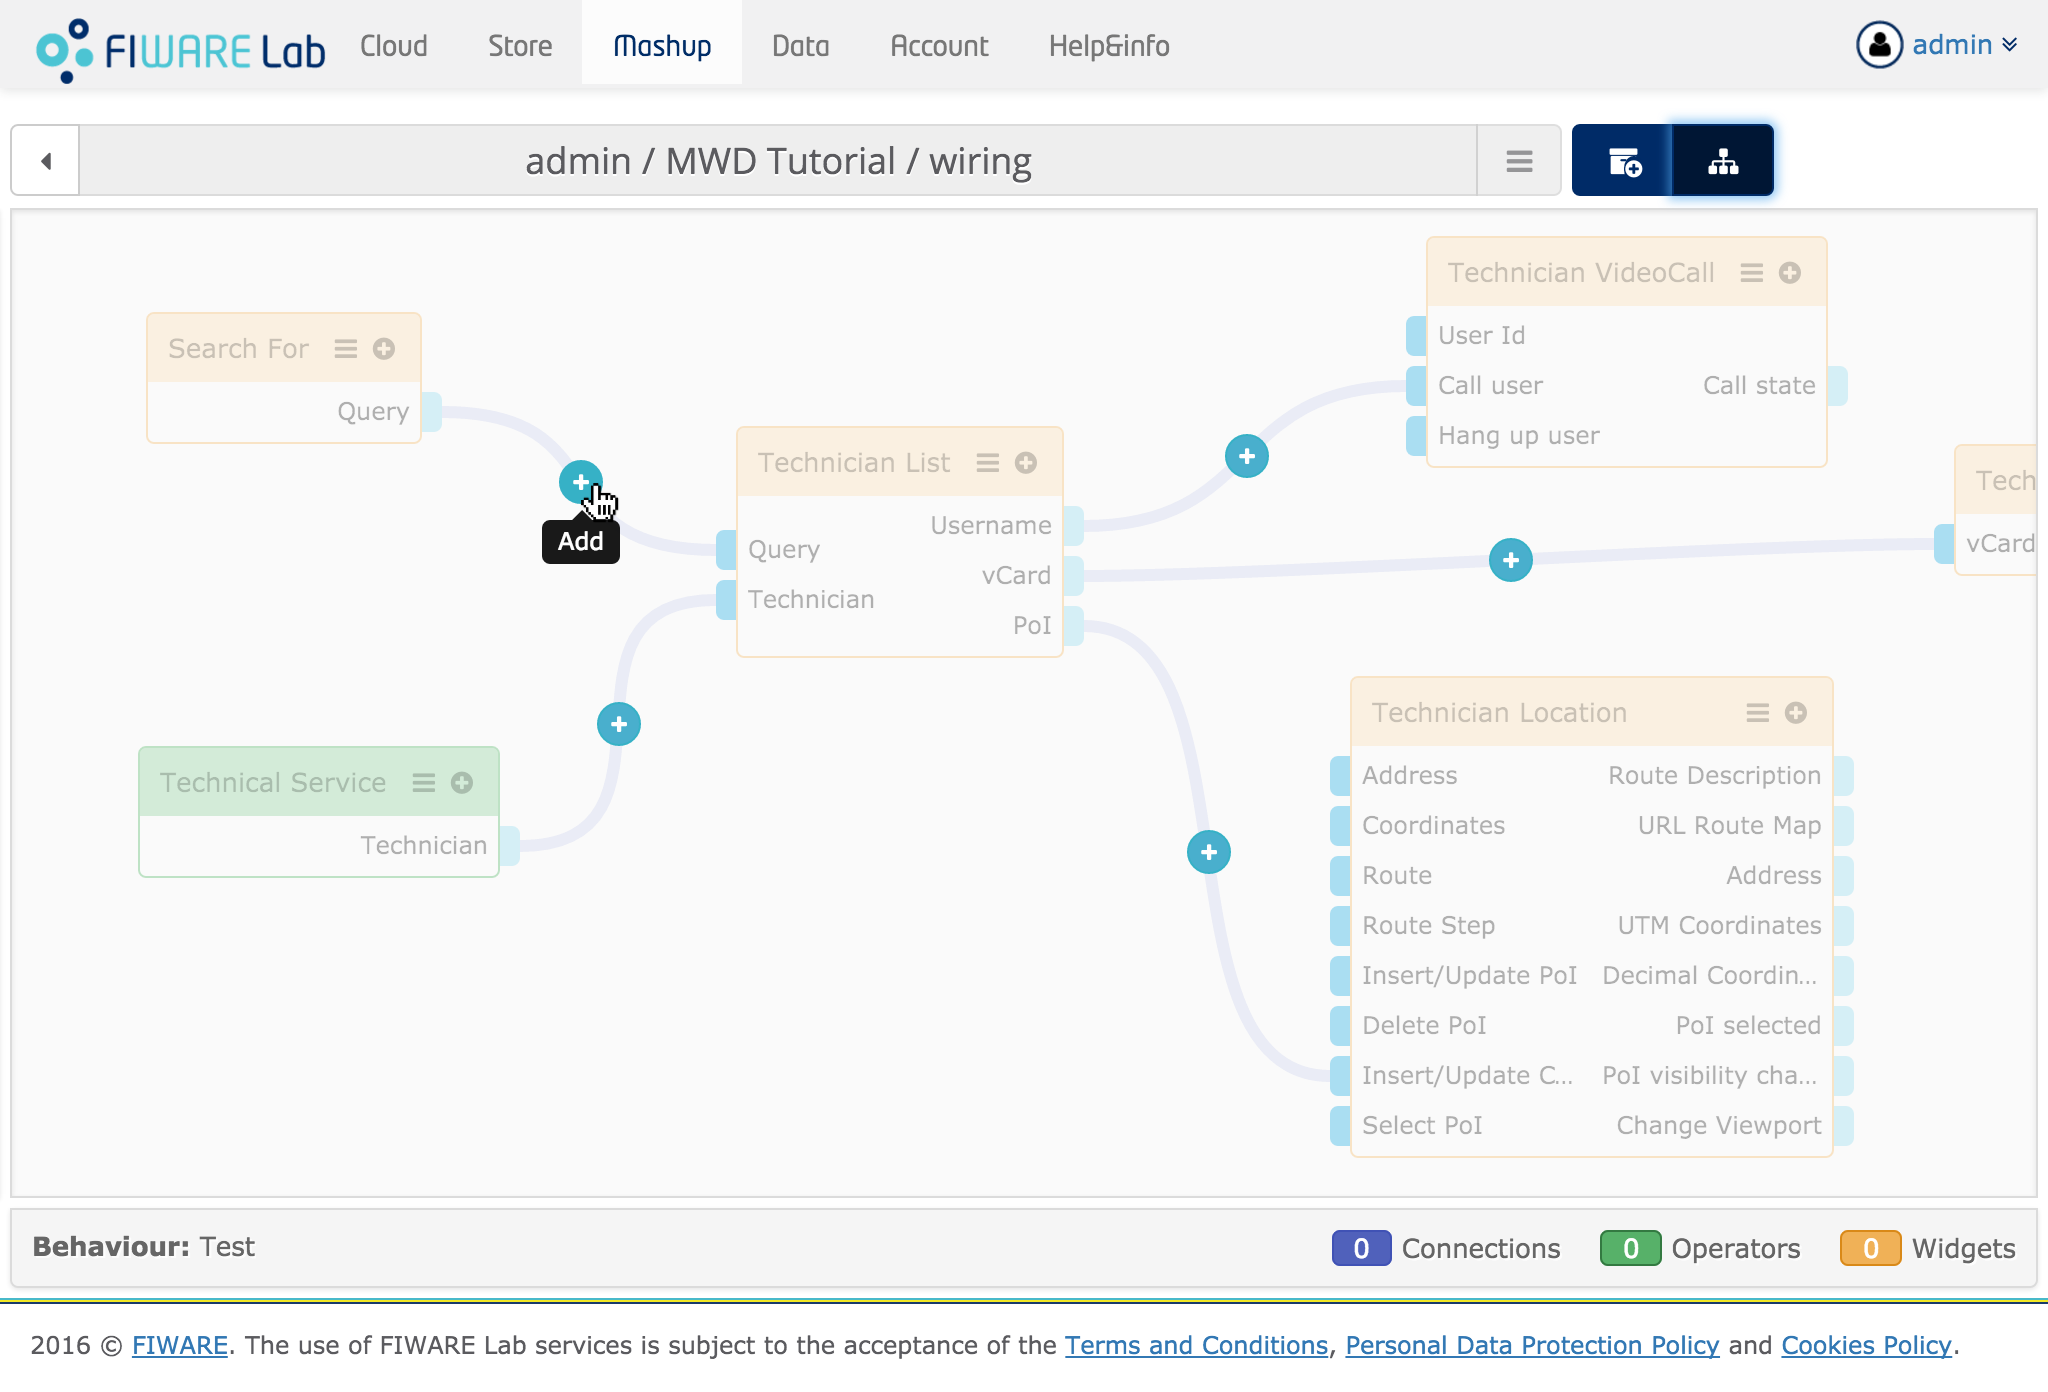Click the hamburger menu icon on Technician Location
The height and width of the screenshot is (1392, 2048).
(x=1753, y=712)
